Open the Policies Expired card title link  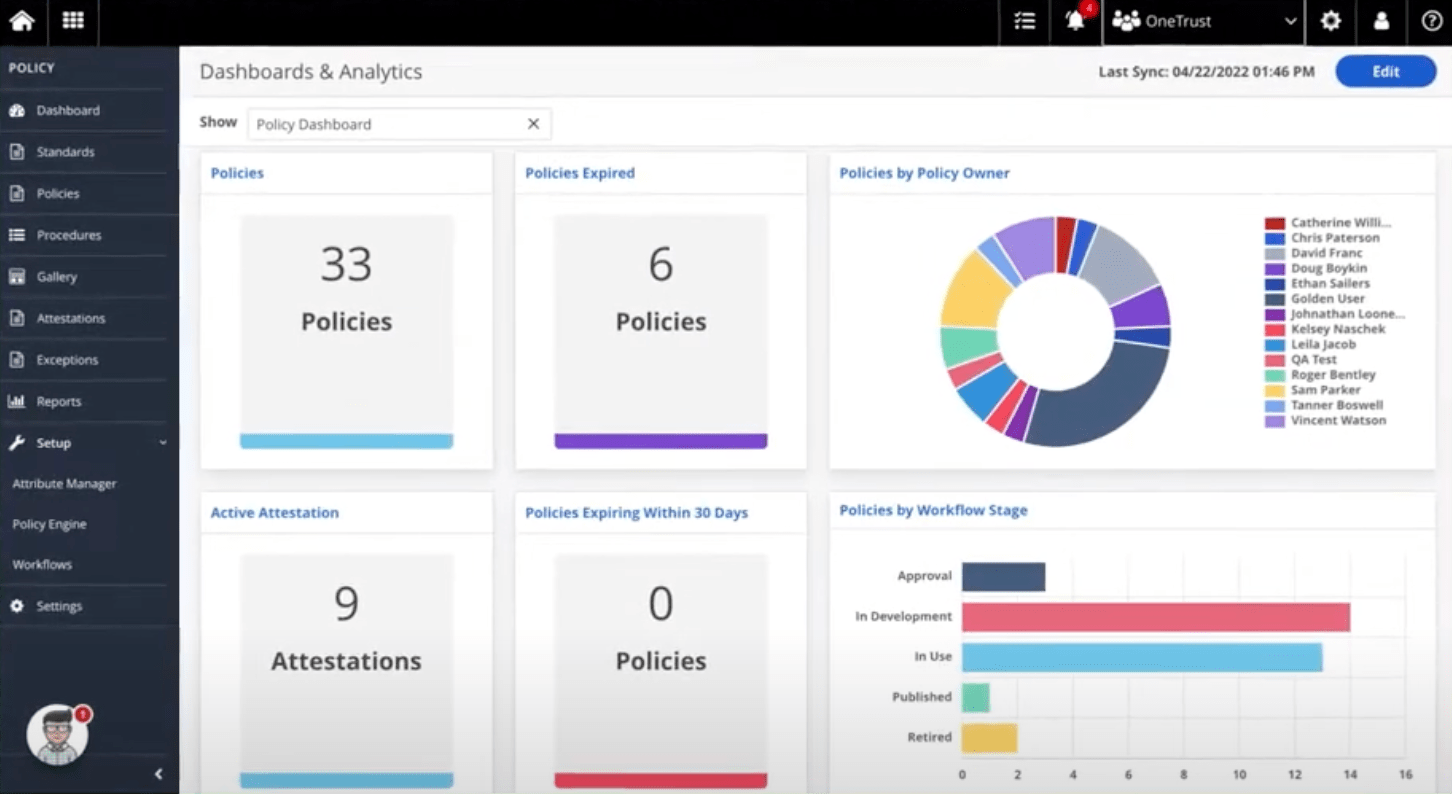[x=580, y=173]
